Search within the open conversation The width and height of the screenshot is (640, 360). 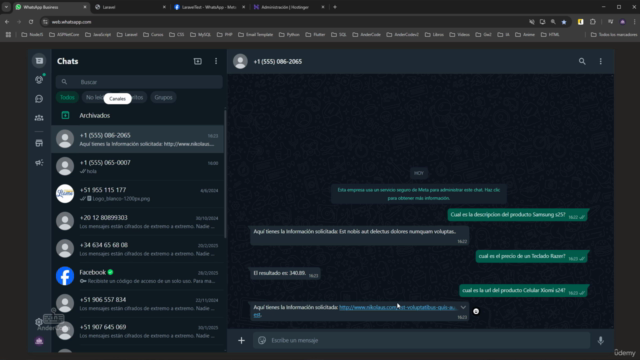click(582, 61)
